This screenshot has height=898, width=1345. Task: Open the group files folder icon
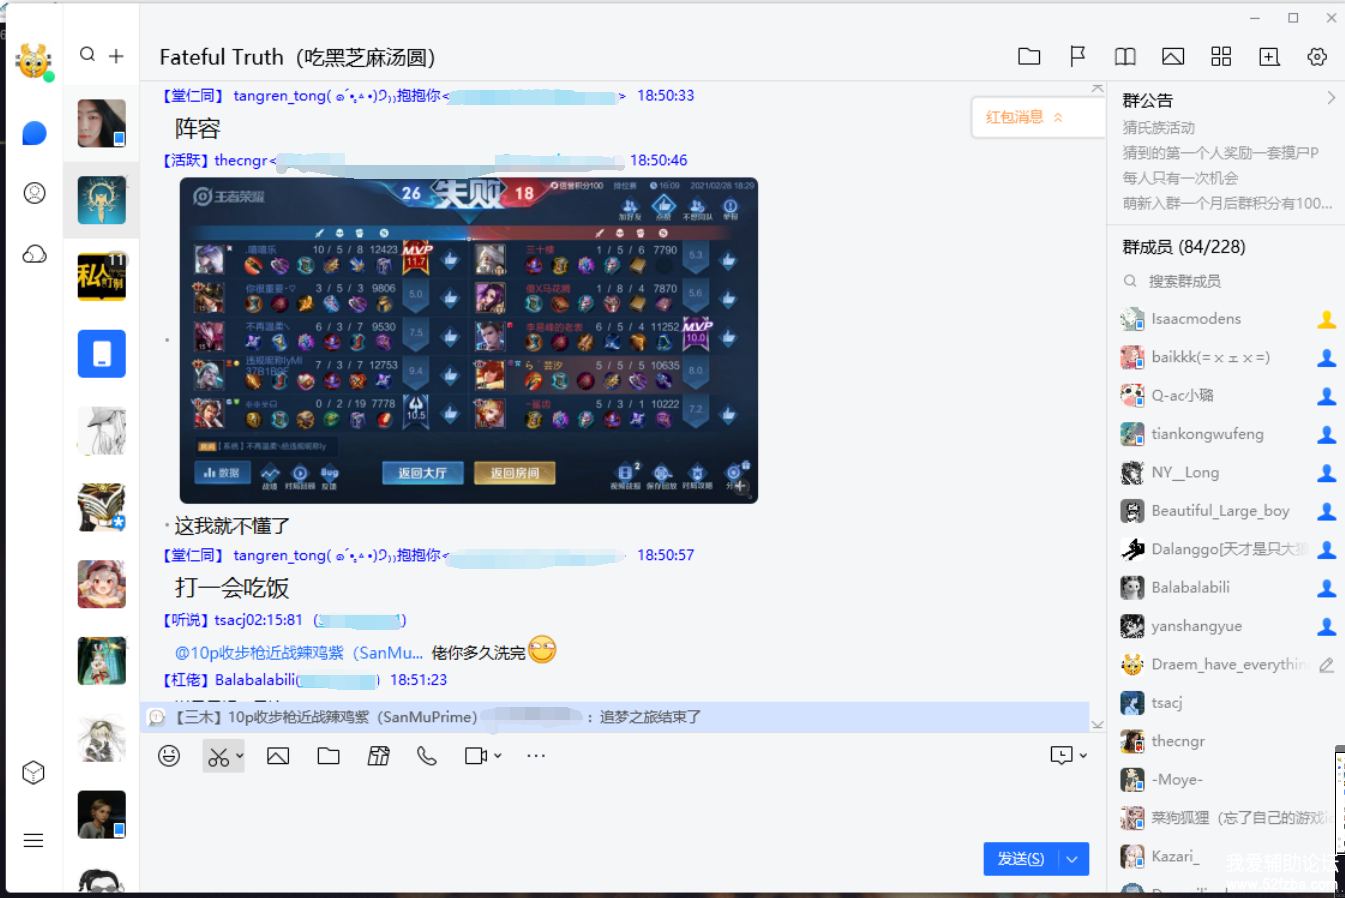pyautogui.click(x=1029, y=57)
